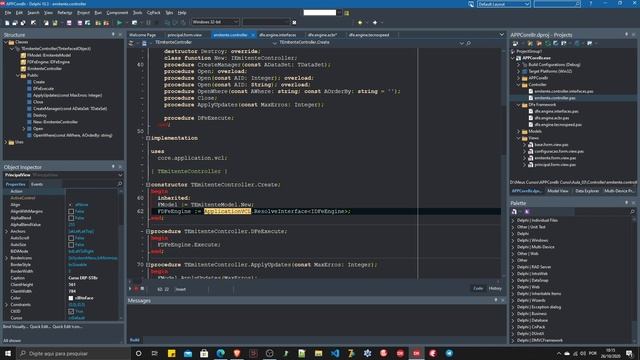
Task: Expand the Anchors property
Action: [6, 231]
